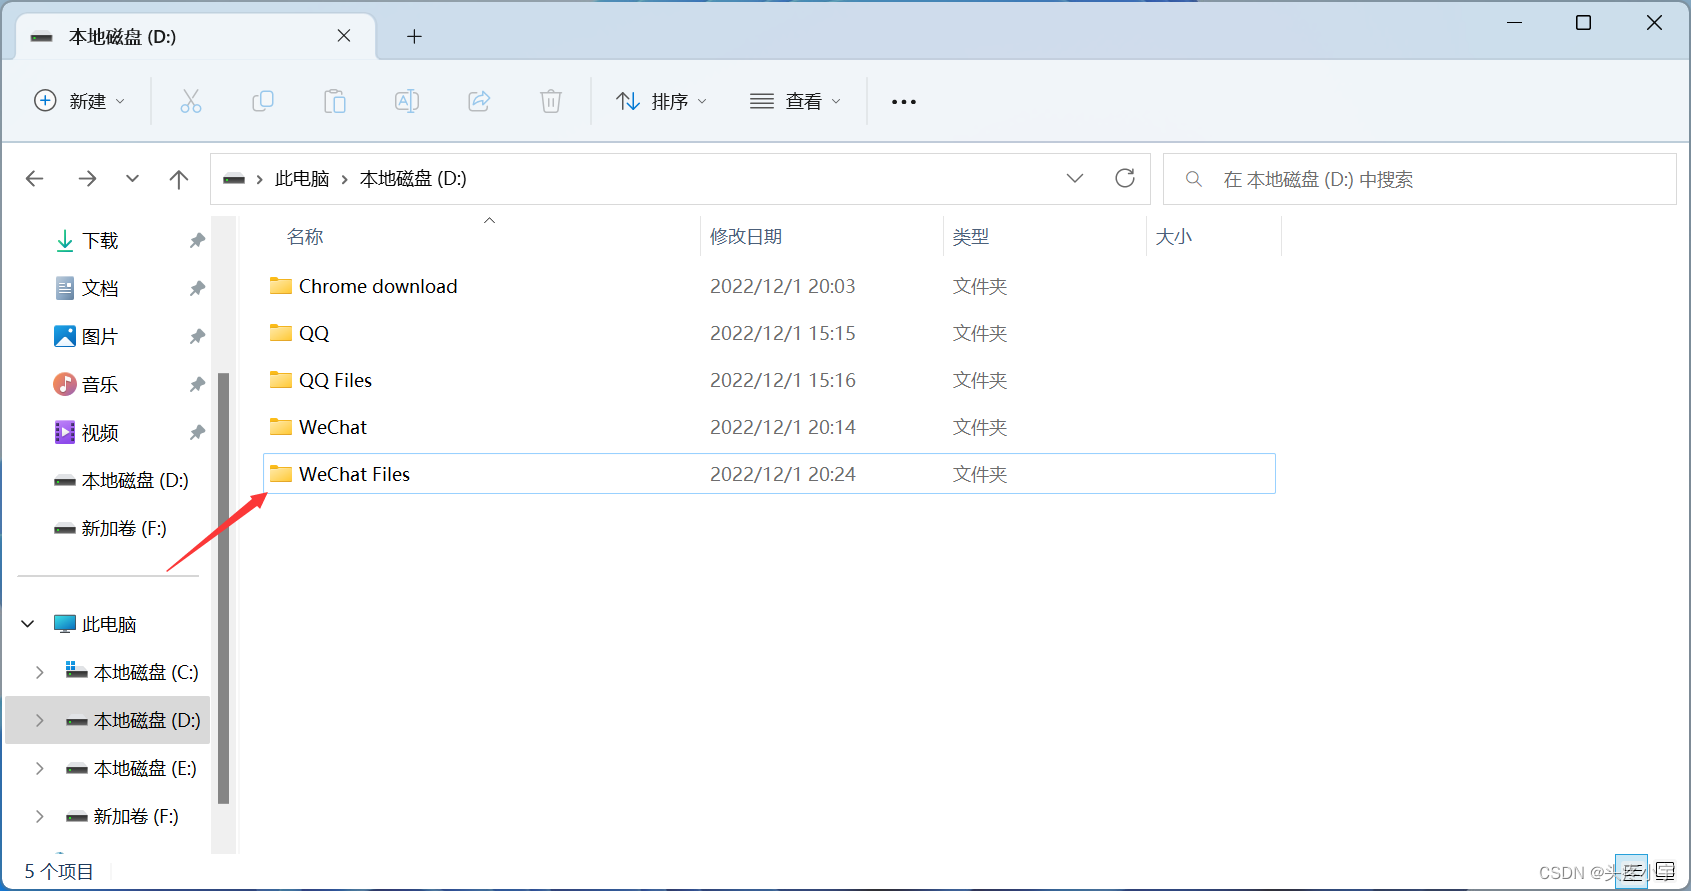This screenshot has height=891, width=1691.
Task: Click the search magnifier icon
Action: [x=1193, y=179]
